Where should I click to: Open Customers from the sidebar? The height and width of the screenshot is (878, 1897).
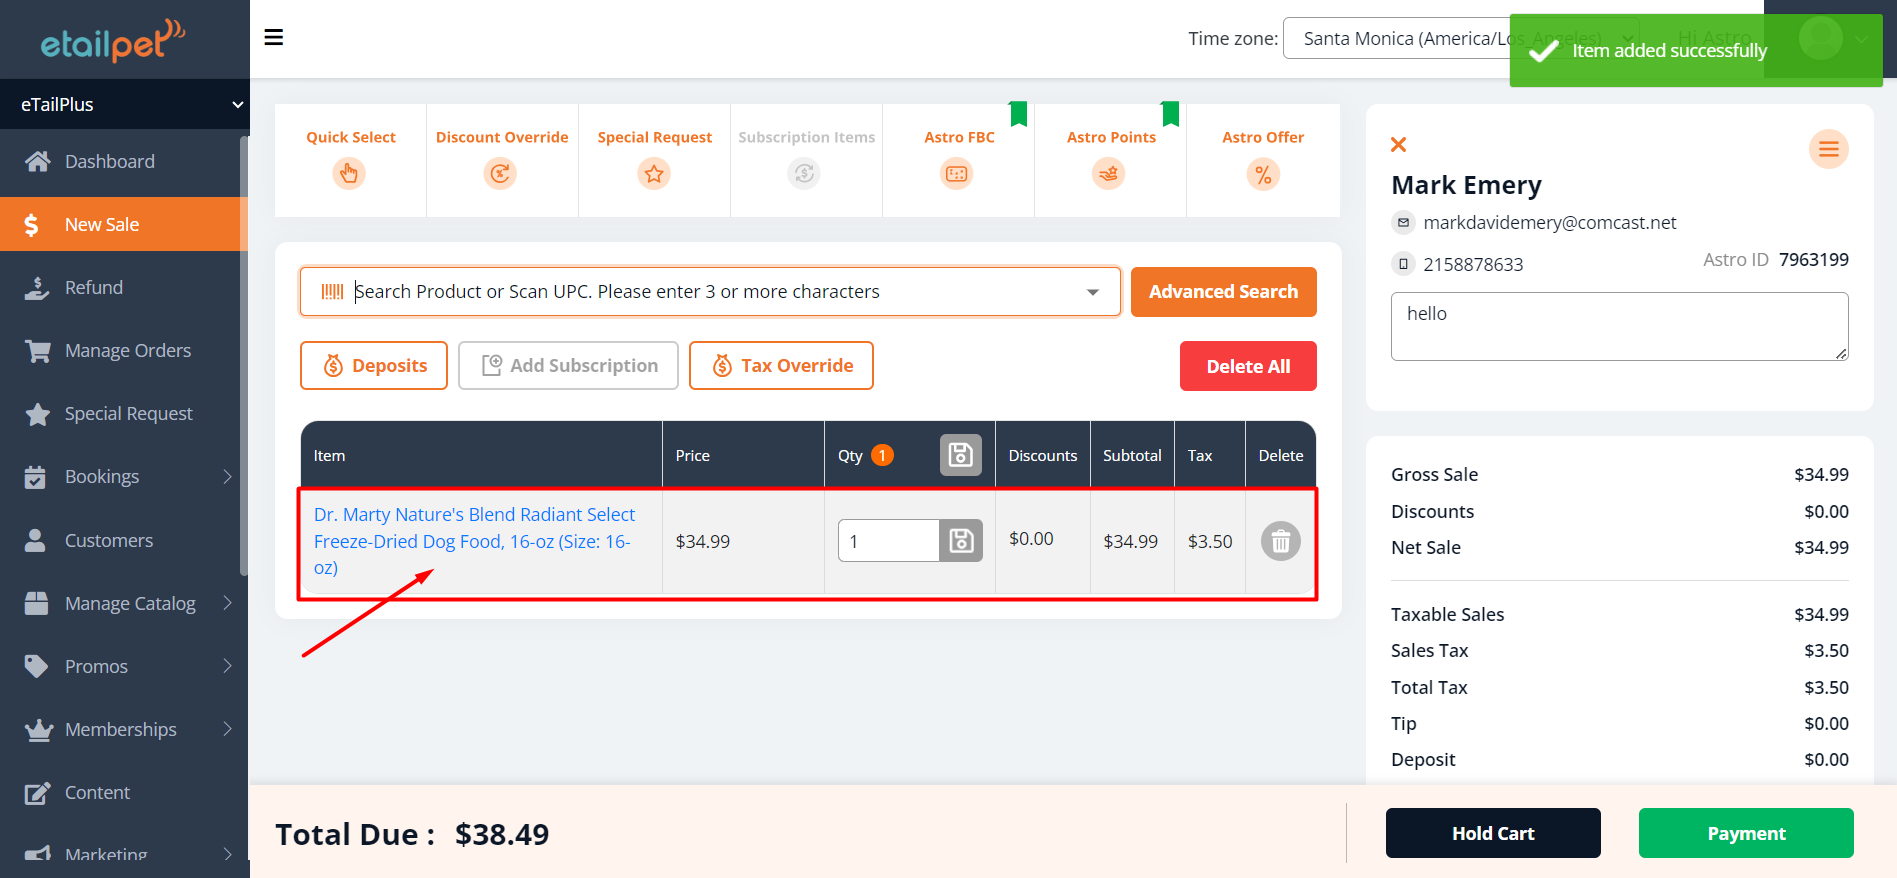tap(109, 541)
